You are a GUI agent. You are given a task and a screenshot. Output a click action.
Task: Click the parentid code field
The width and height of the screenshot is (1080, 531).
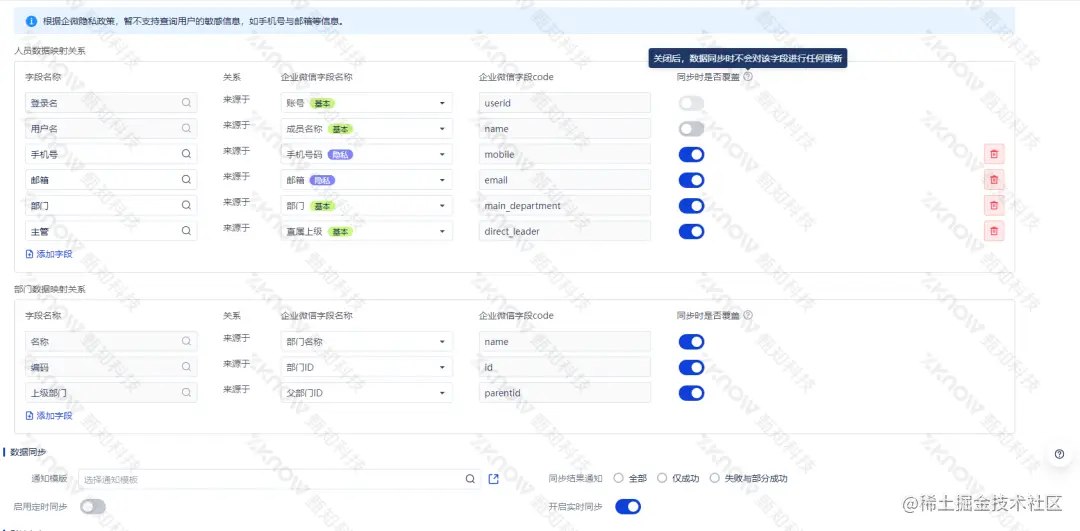[x=565, y=393]
